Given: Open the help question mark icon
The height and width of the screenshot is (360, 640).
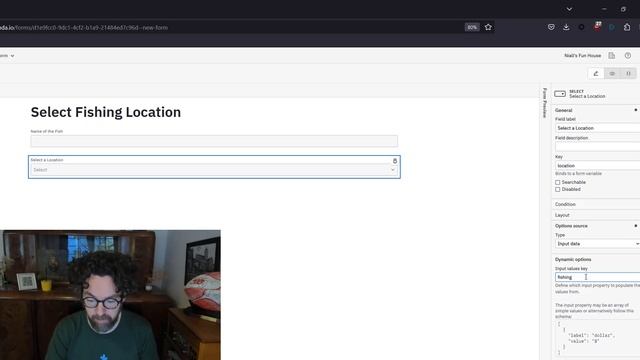Looking at the screenshot, I should coord(628,56).
